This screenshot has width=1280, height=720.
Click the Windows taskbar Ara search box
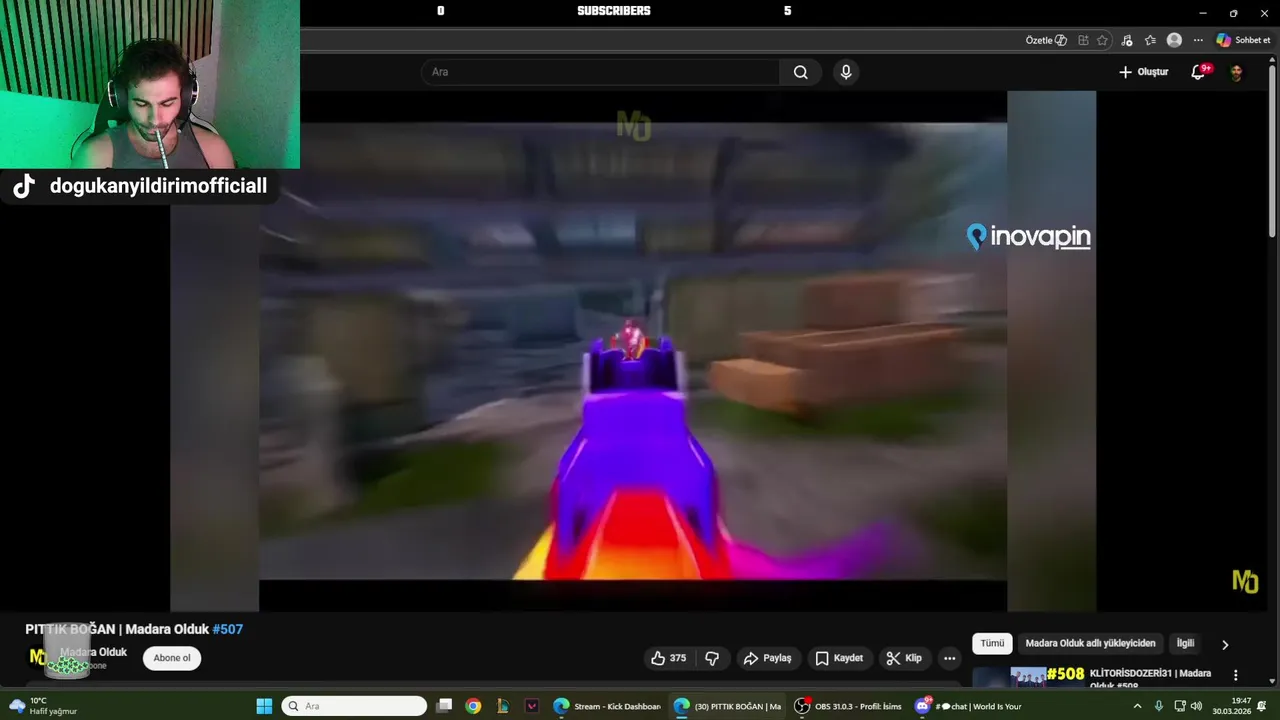point(355,706)
